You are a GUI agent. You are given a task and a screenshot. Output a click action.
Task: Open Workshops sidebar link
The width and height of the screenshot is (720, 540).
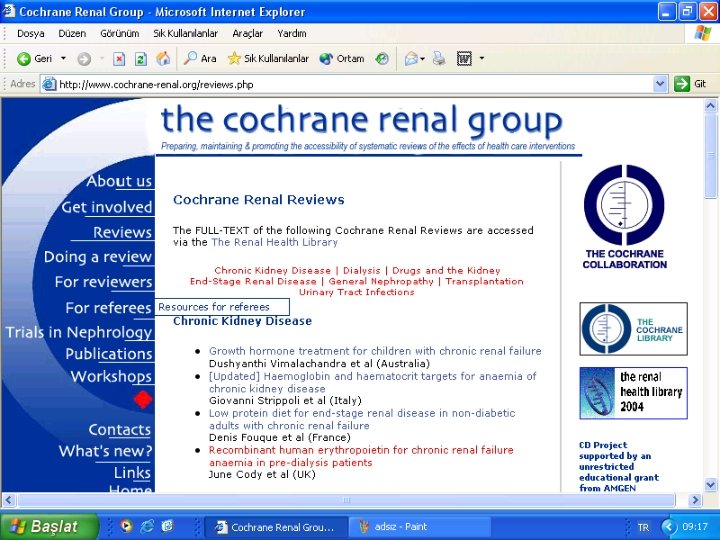point(111,376)
